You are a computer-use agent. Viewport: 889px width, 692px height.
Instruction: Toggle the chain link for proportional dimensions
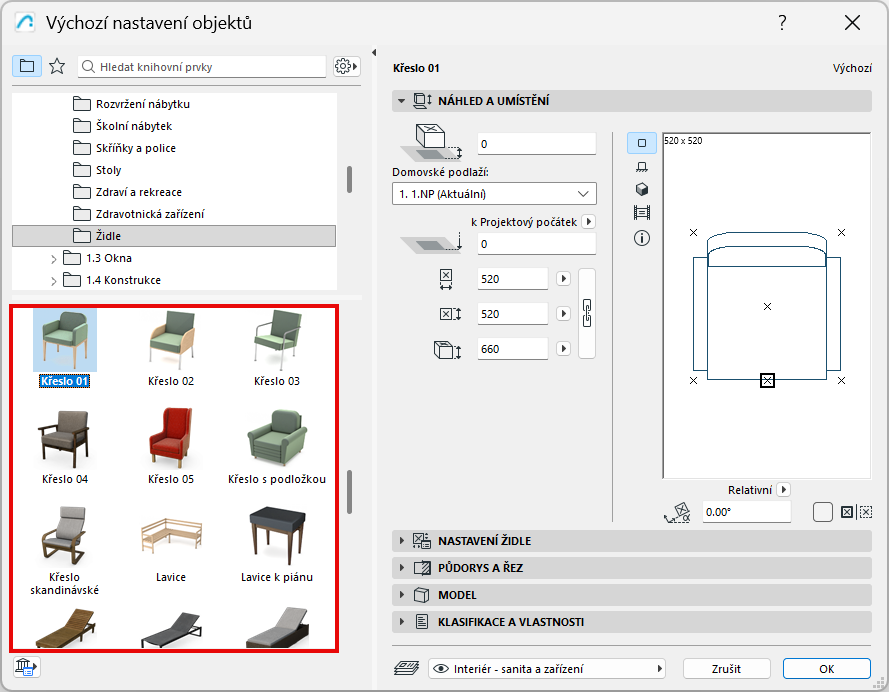tap(588, 313)
